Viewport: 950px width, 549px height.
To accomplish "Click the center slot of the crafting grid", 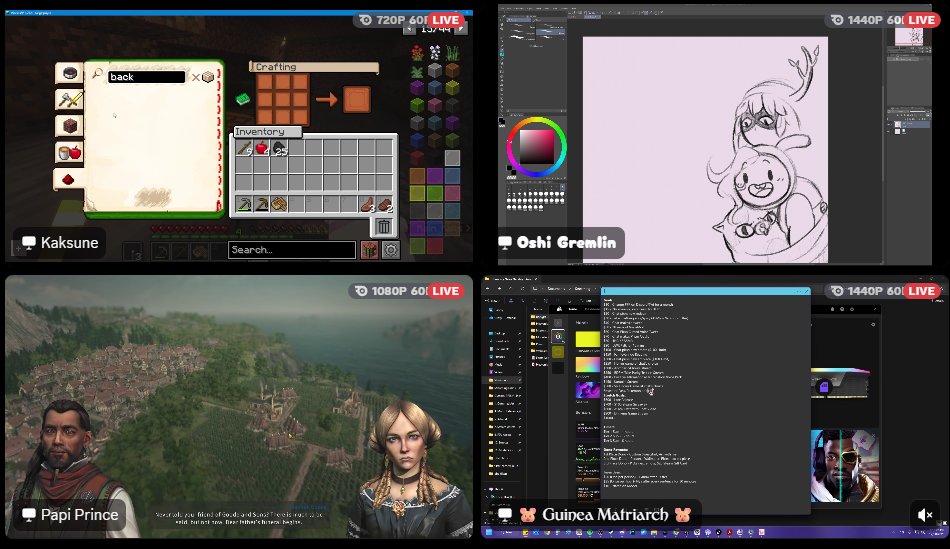I will 283,99.
